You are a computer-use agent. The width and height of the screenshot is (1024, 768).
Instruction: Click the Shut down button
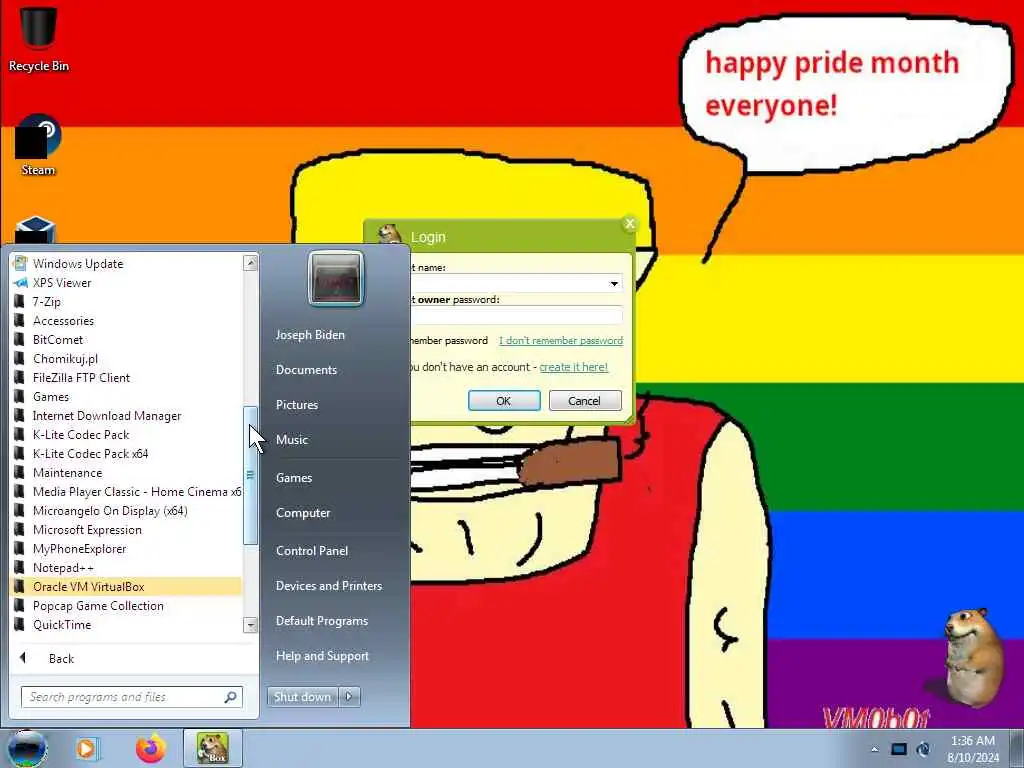pos(302,697)
